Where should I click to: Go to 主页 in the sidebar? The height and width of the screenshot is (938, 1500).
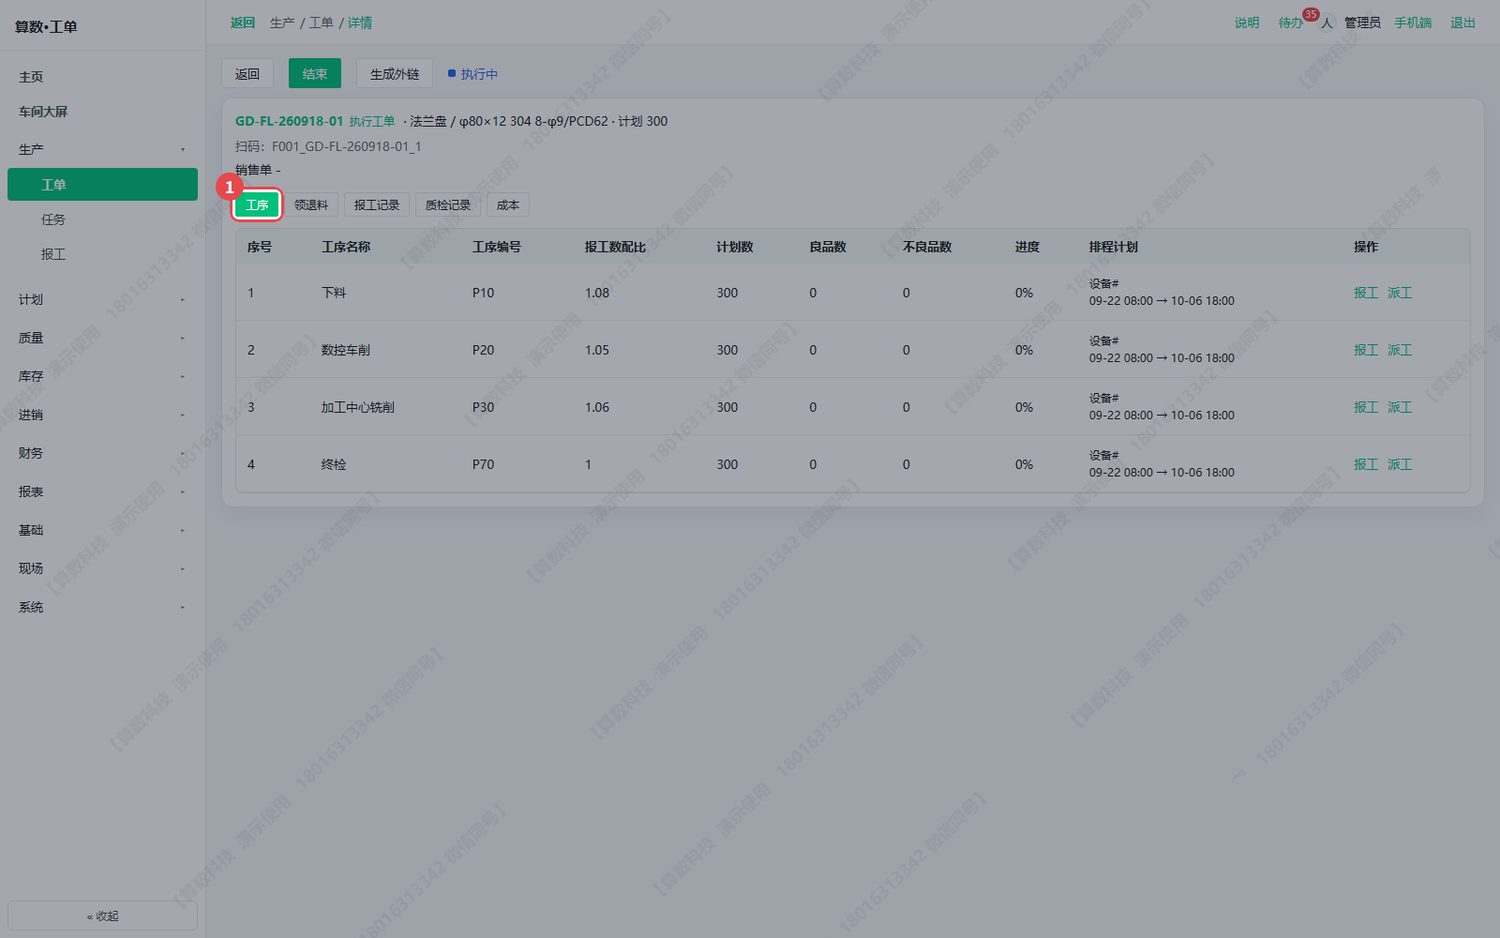click(102, 77)
